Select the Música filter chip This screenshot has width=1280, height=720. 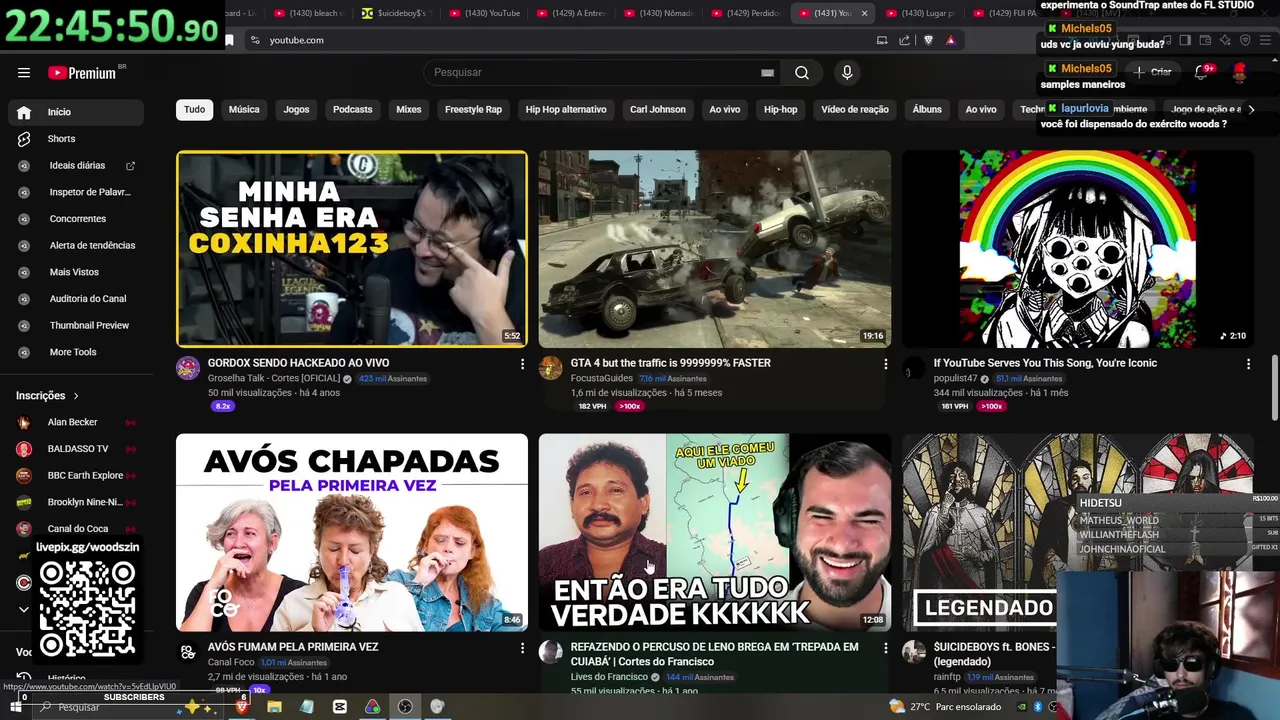[x=244, y=110]
